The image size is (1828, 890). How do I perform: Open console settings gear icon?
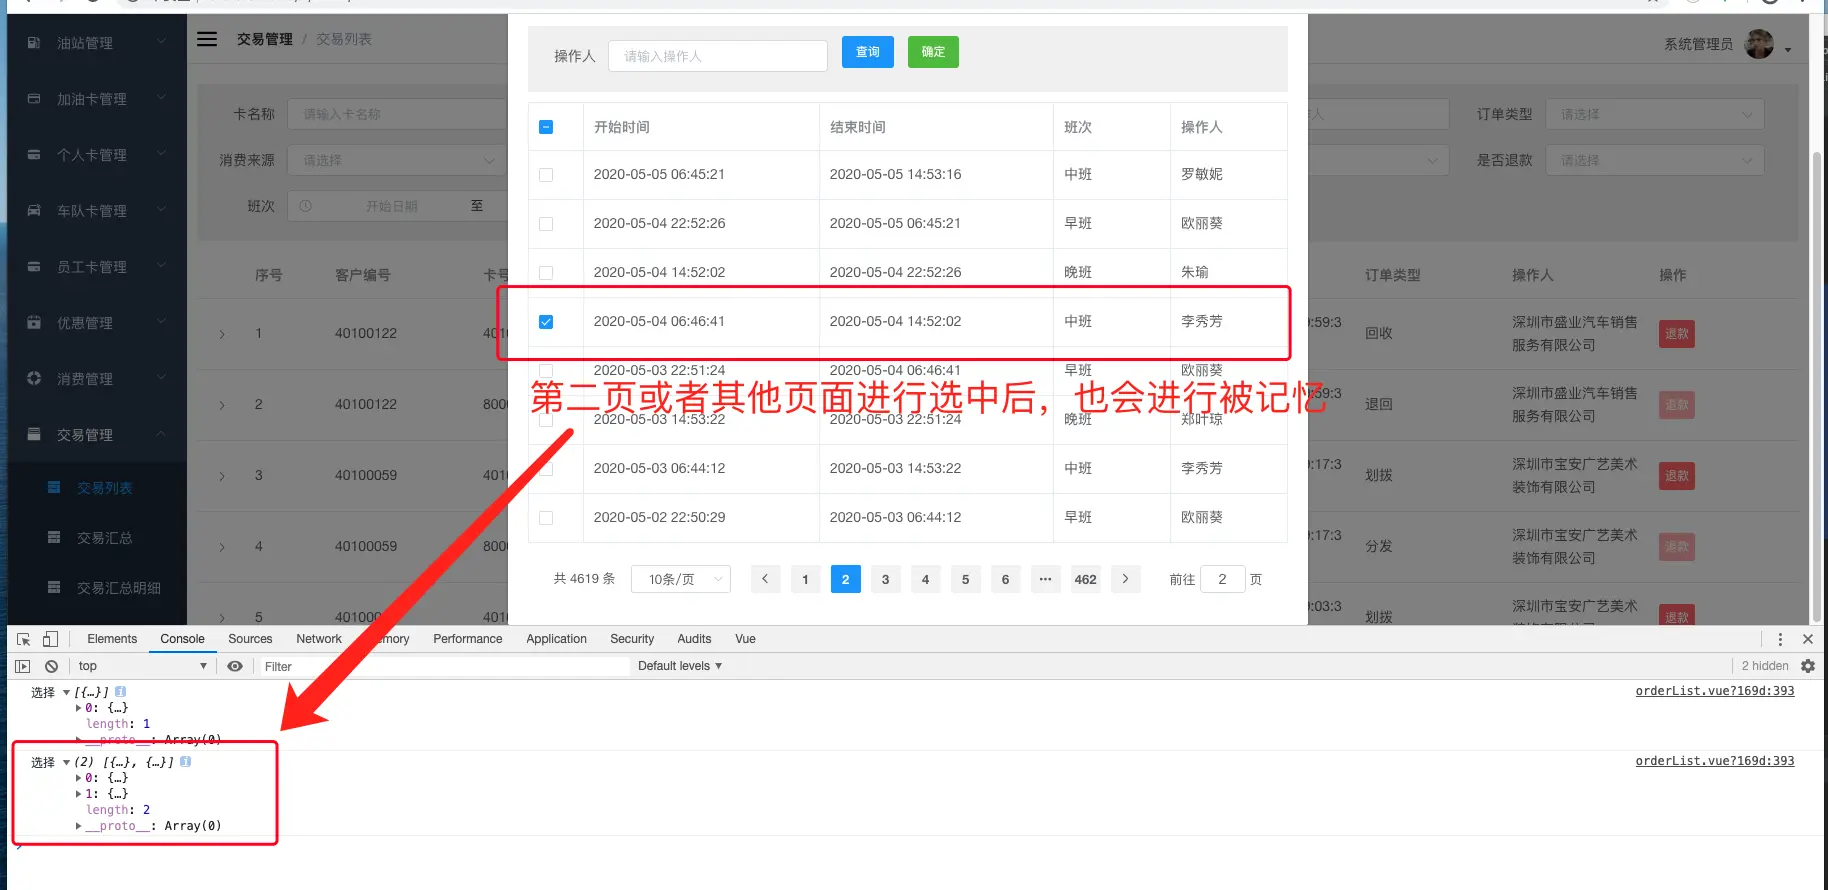tap(1808, 666)
